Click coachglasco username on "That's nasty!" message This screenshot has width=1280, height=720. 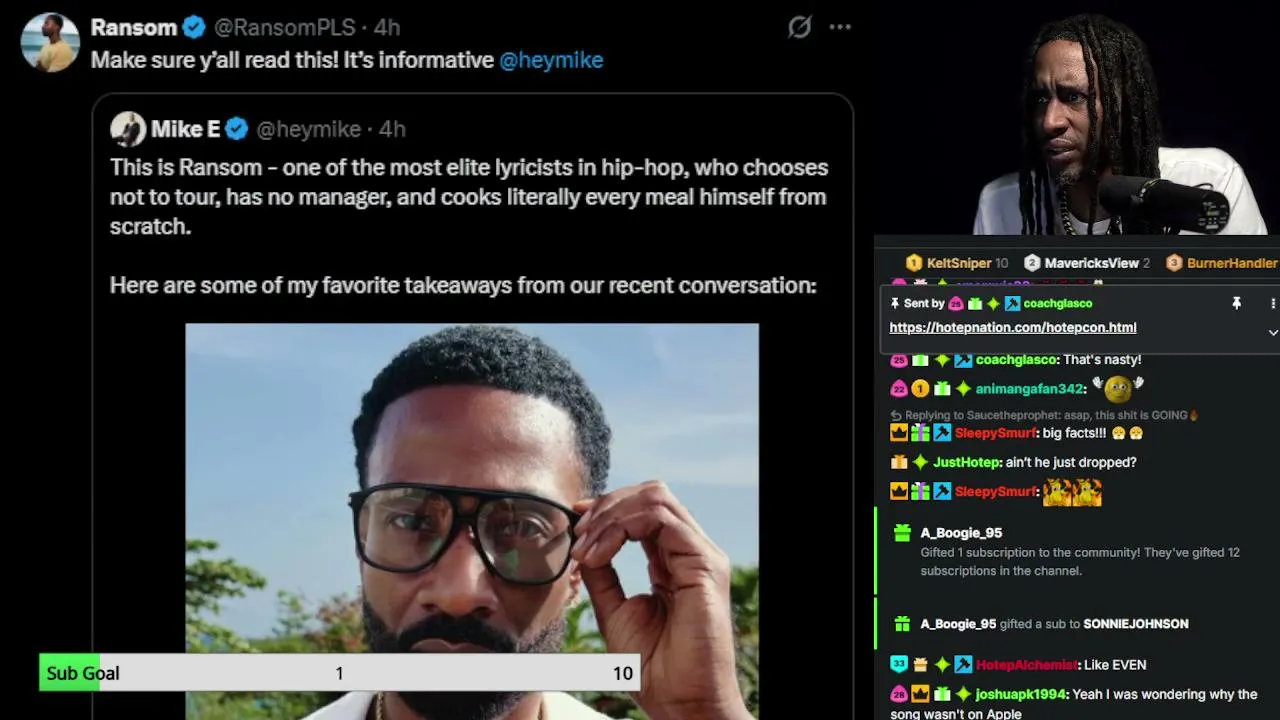click(x=1016, y=360)
